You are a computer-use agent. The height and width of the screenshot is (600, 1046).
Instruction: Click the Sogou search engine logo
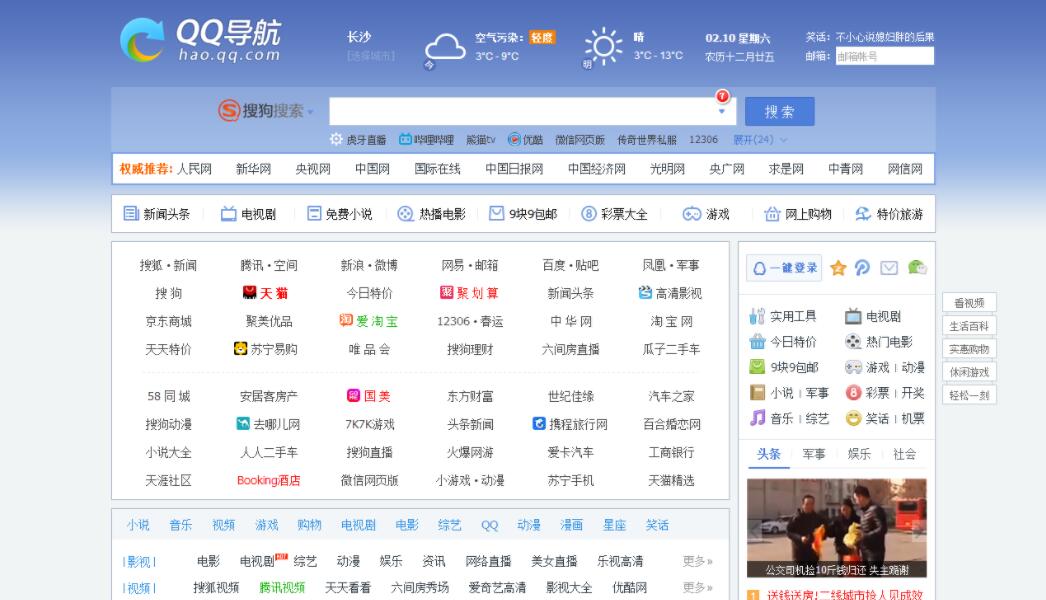[x=261, y=110]
